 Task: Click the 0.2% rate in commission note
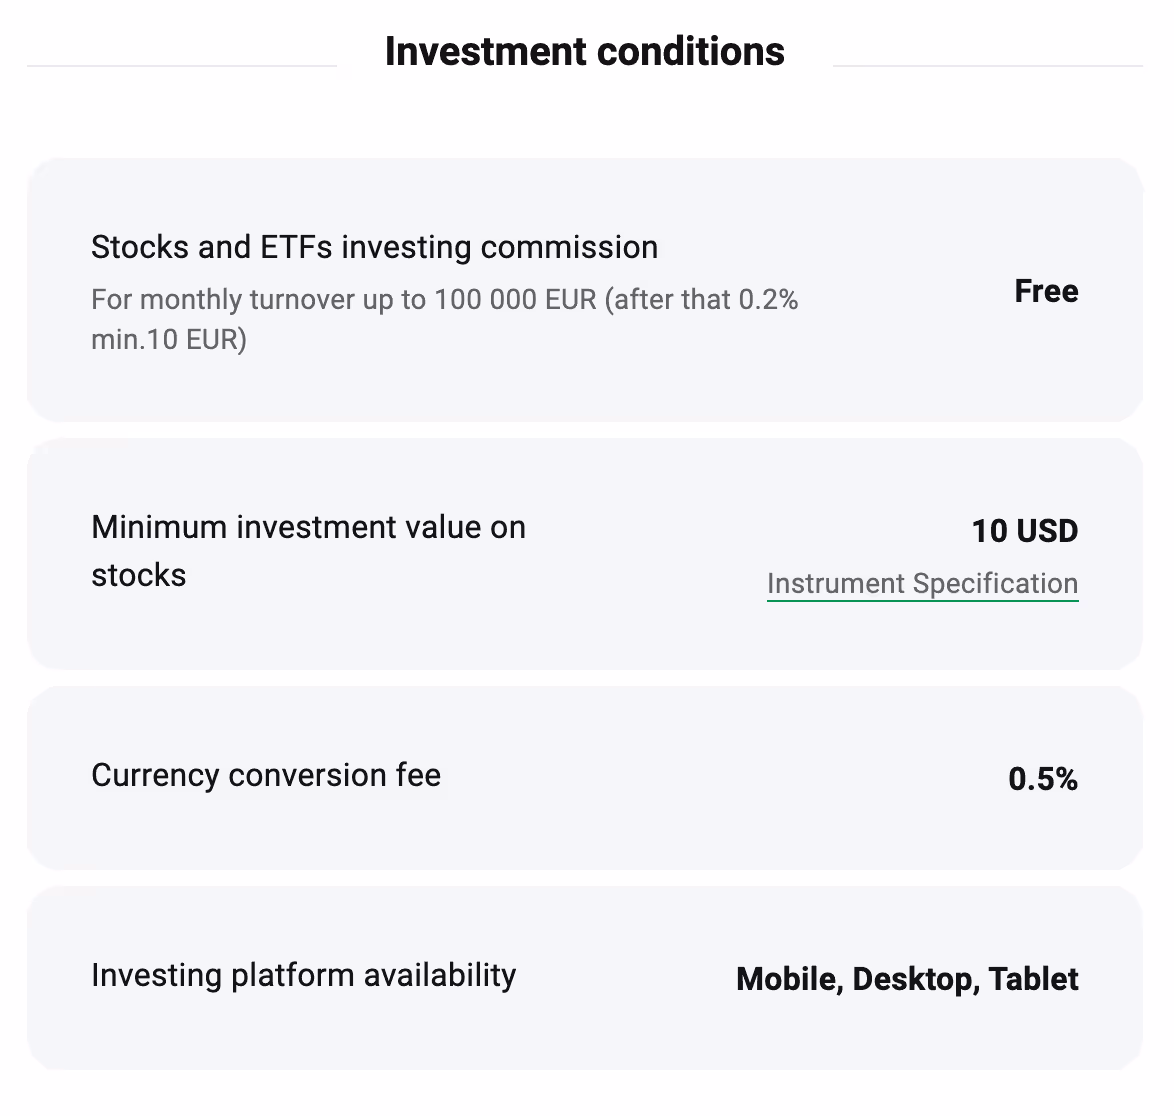click(768, 300)
